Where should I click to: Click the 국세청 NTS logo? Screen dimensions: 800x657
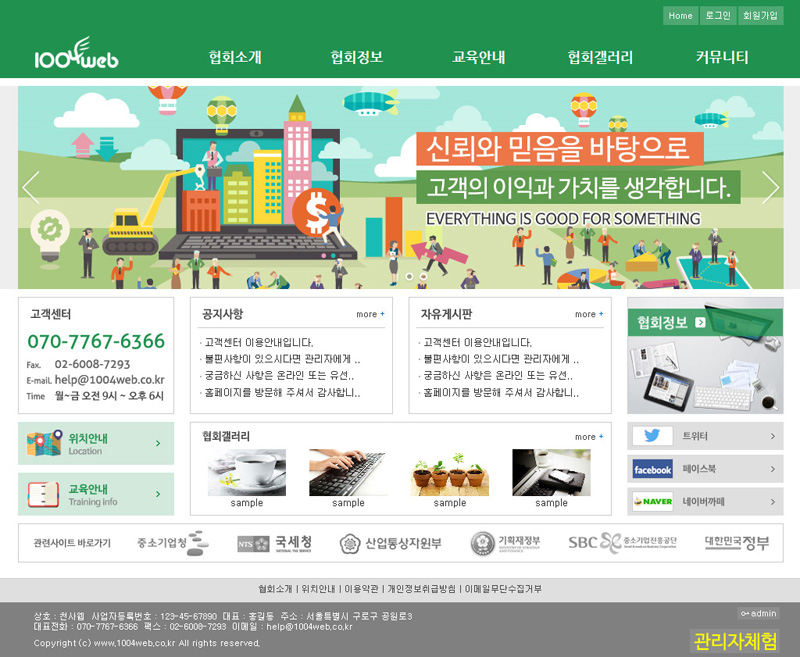click(274, 543)
